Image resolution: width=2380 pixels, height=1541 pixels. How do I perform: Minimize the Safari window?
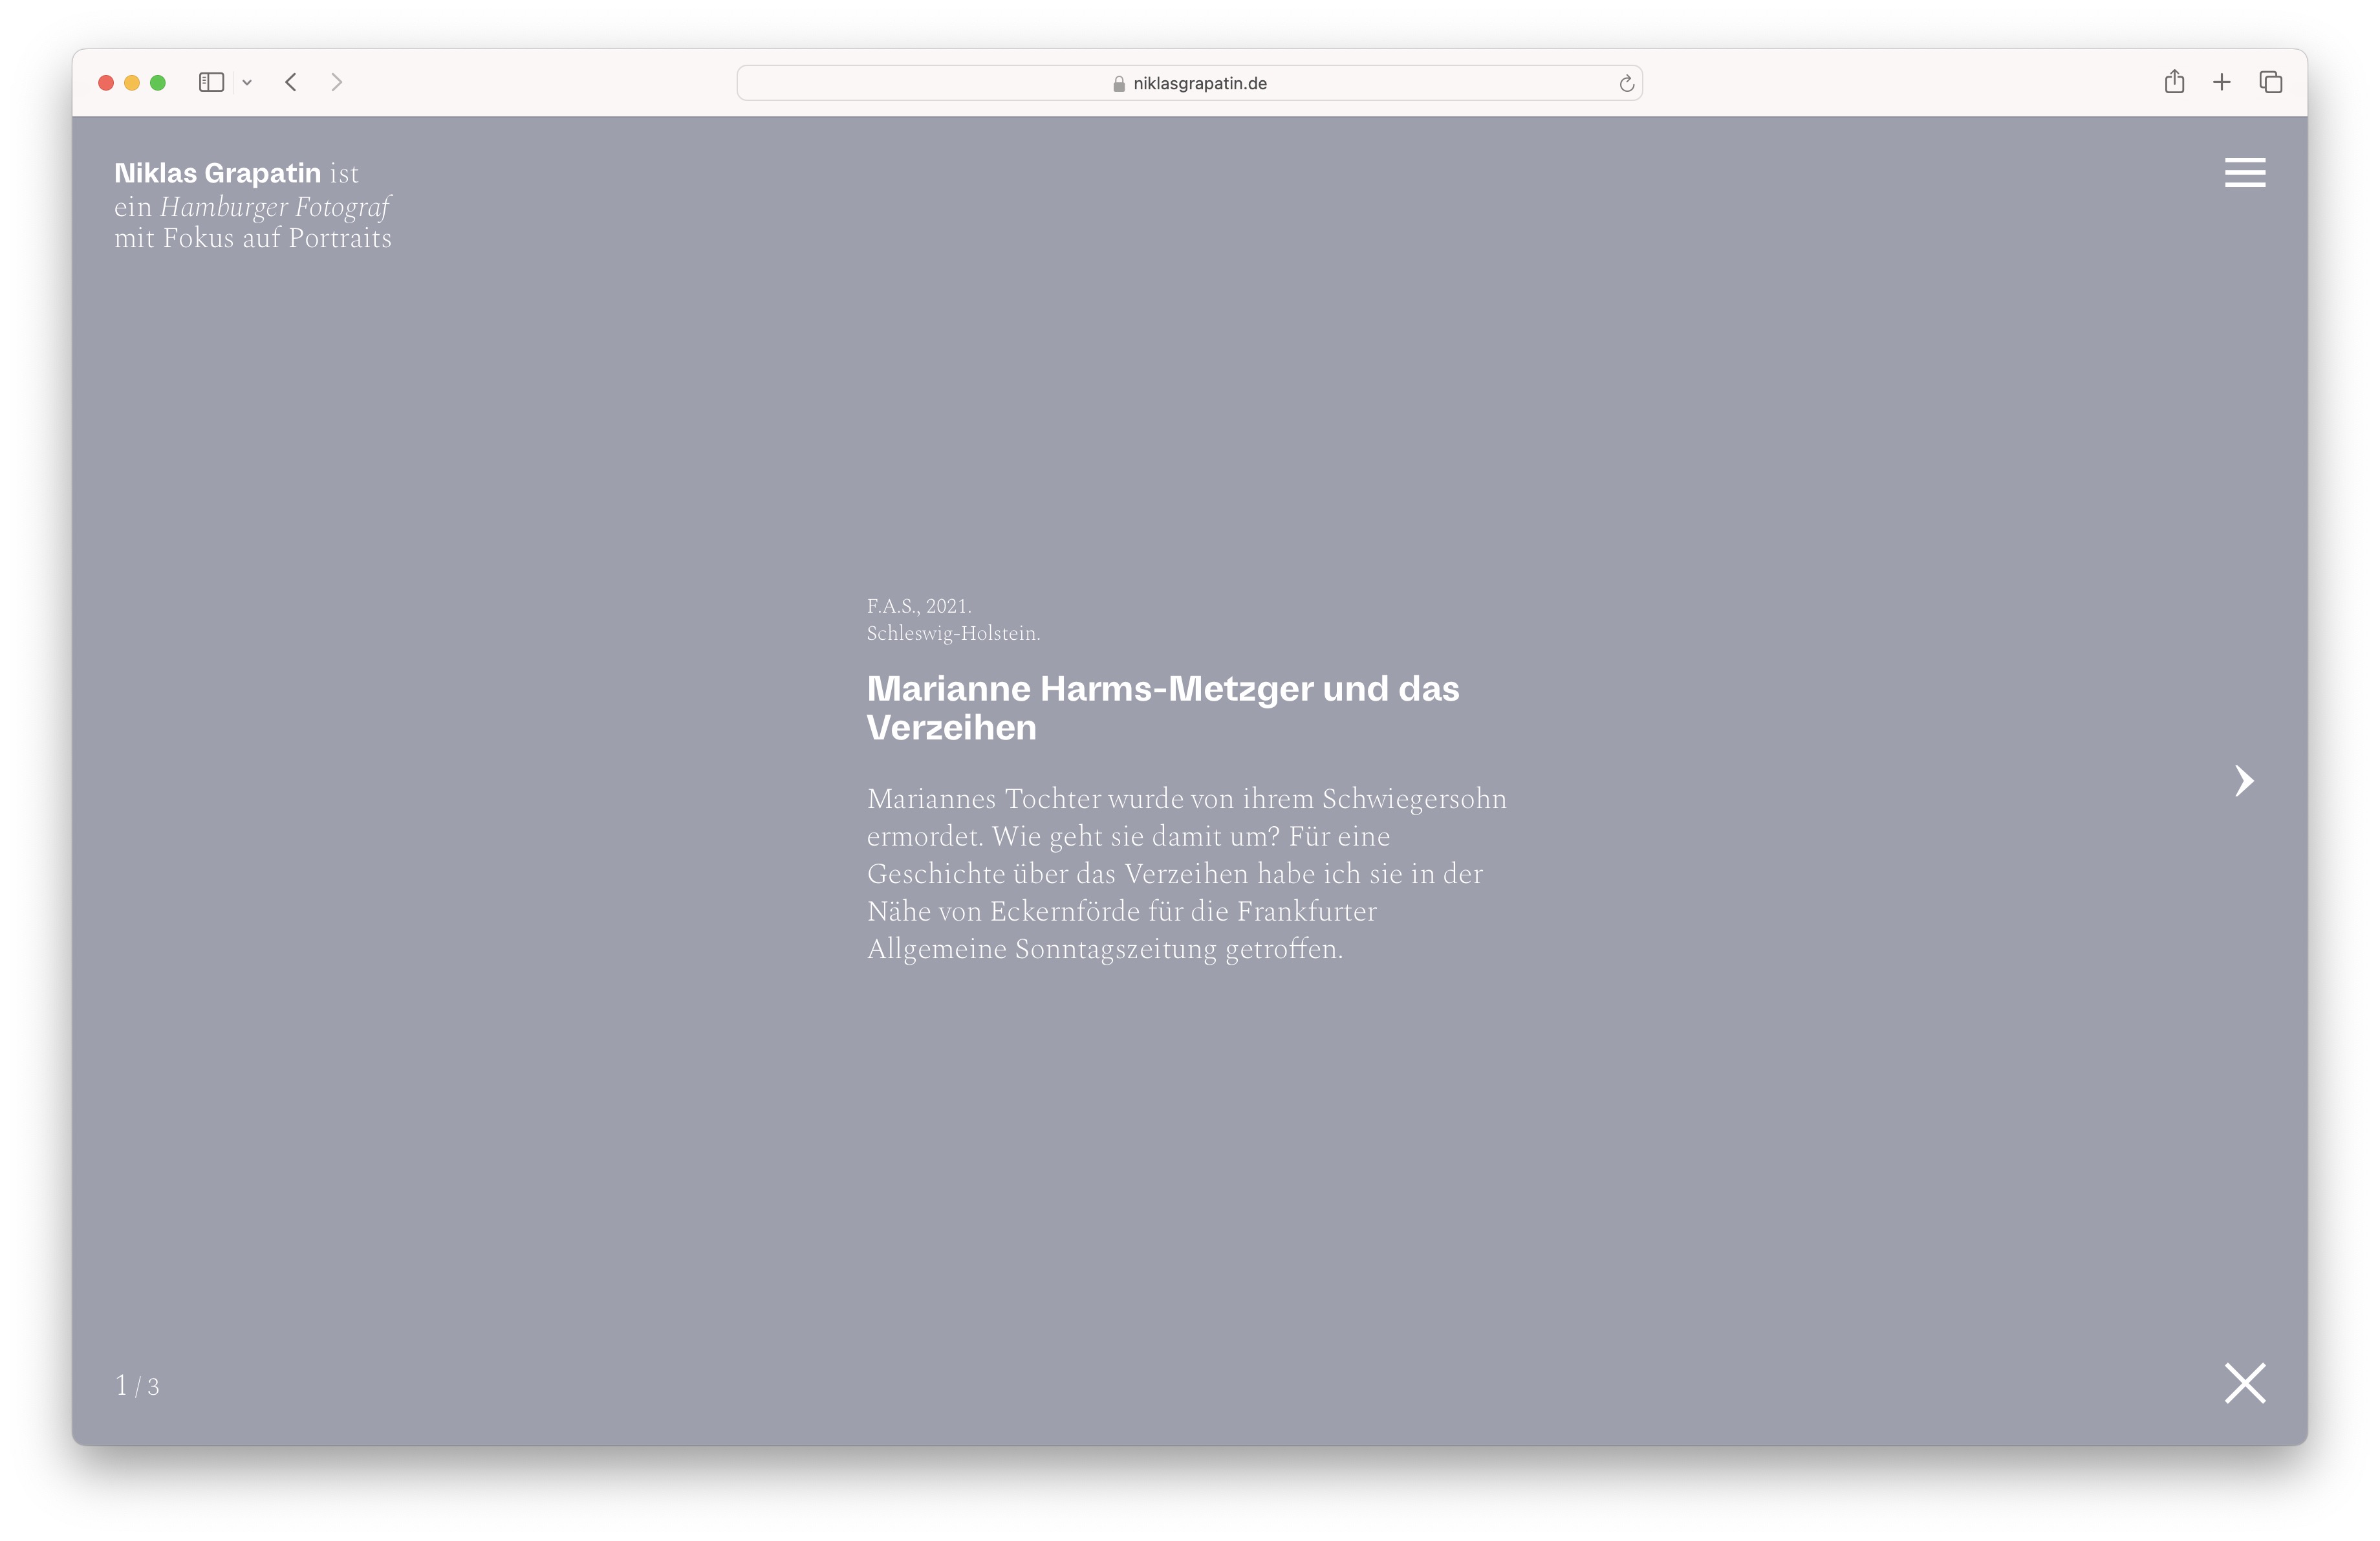point(131,83)
